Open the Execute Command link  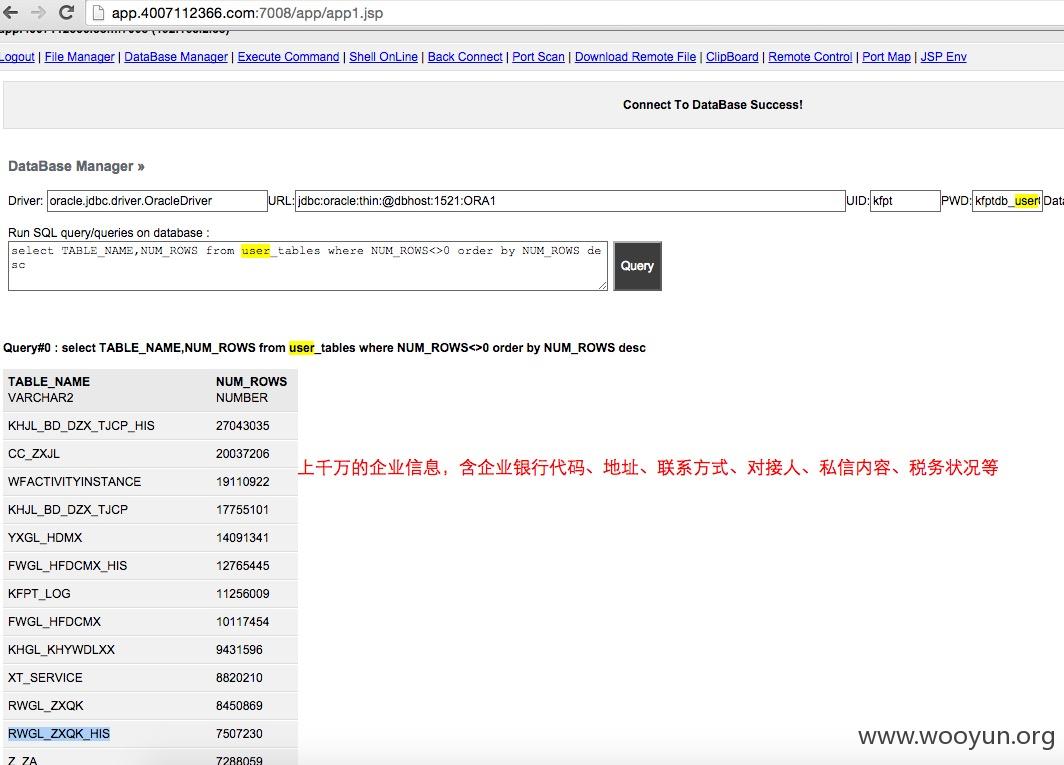pyautogui.click(x=288, y=57)
